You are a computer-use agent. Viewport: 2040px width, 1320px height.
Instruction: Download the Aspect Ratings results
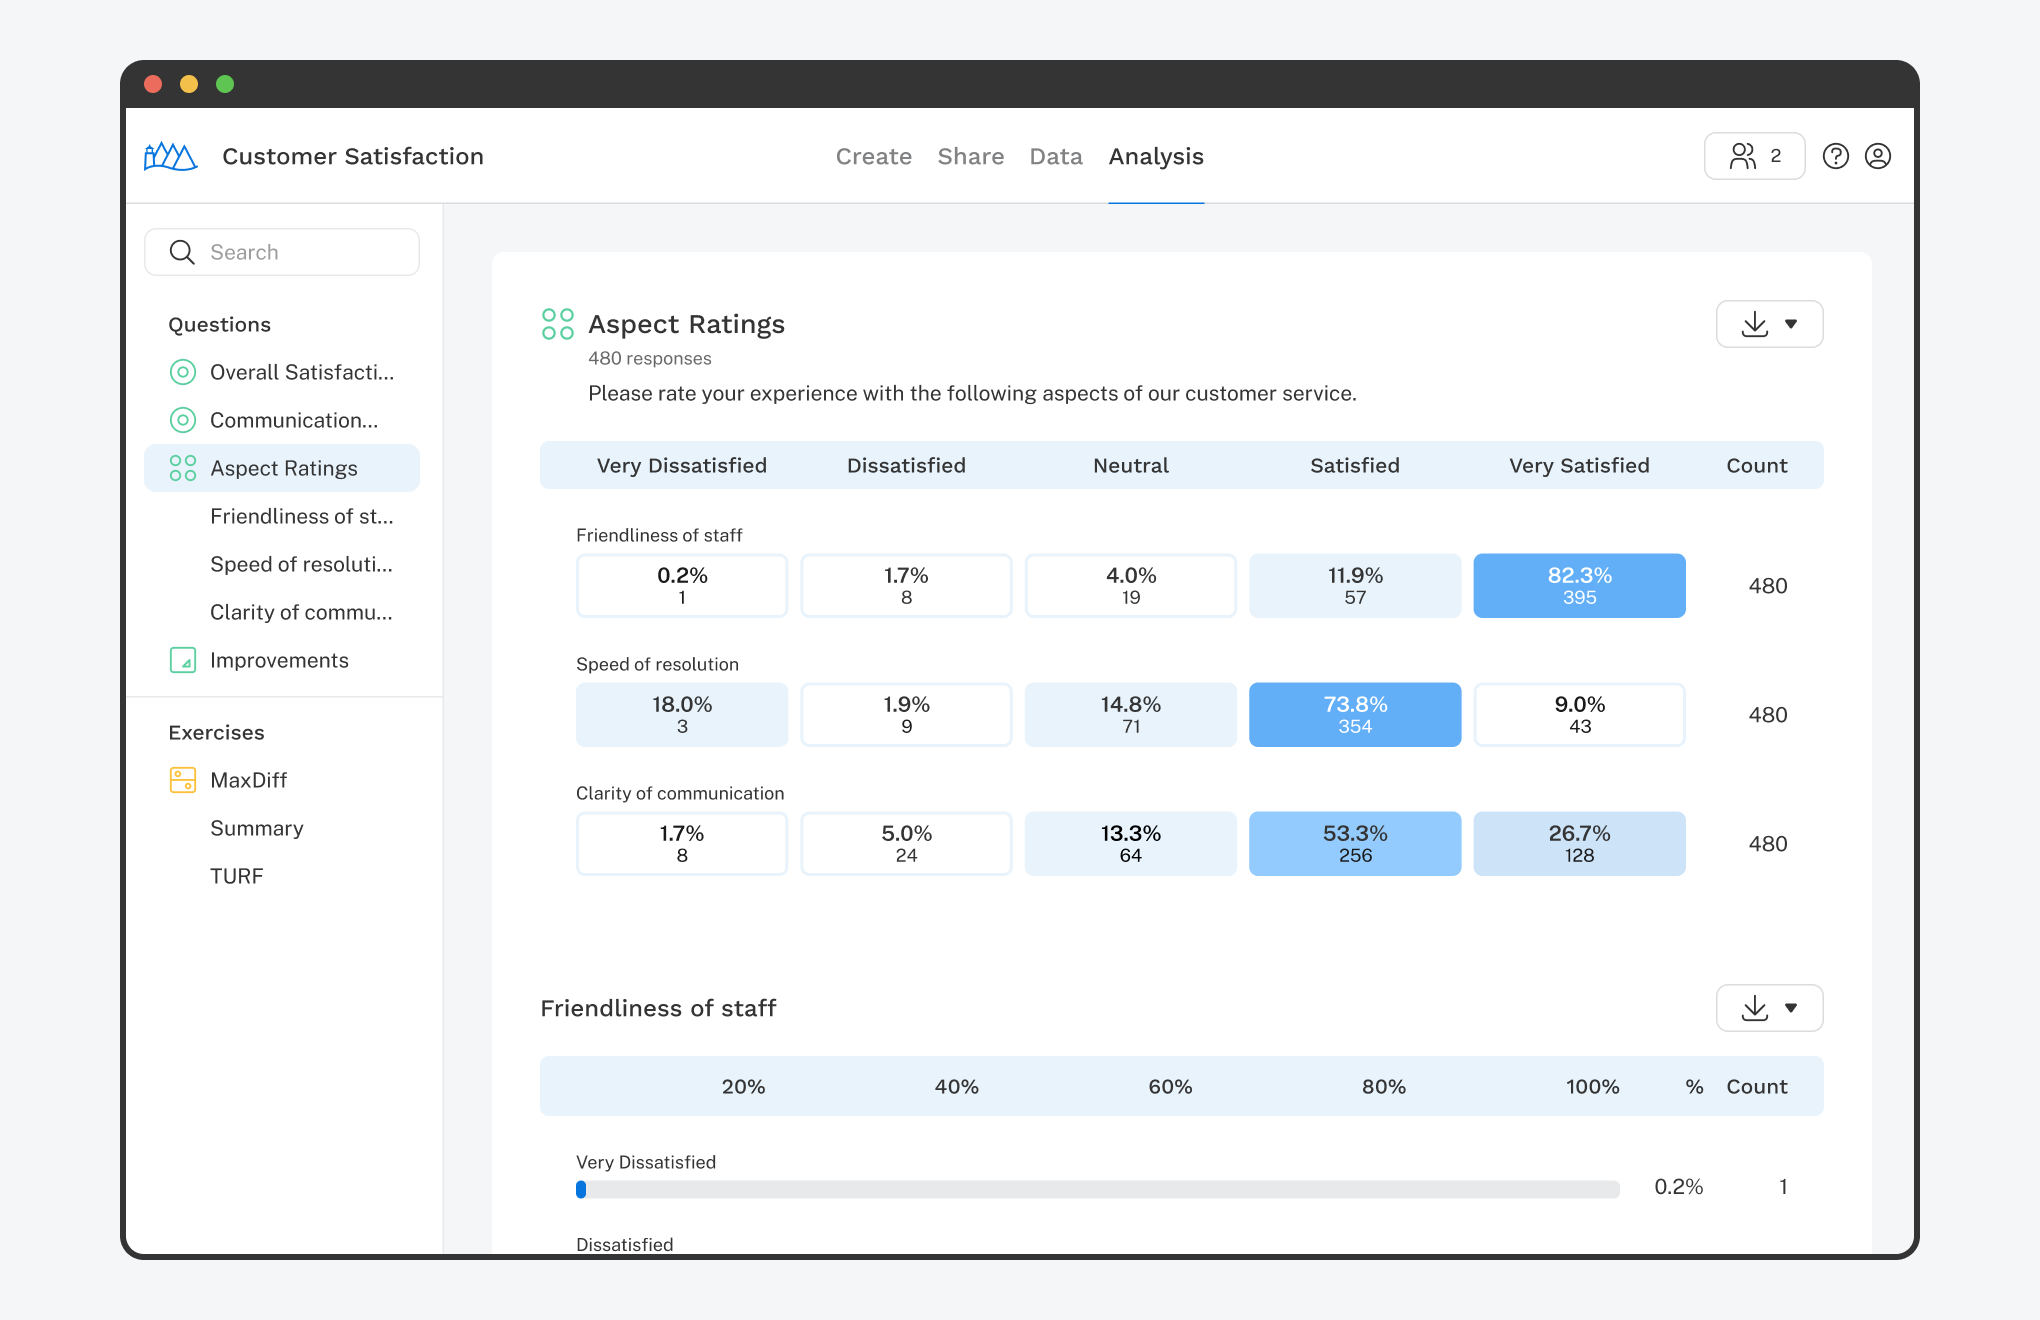tap(1754, 323)
